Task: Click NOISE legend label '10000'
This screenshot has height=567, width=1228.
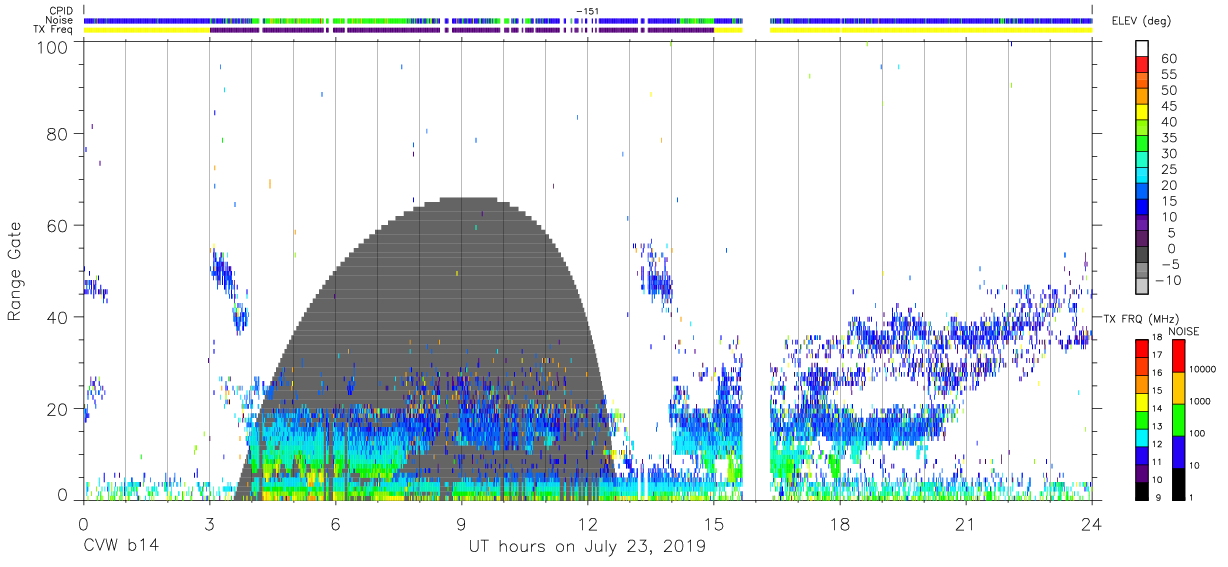Action: [1203, 371]
